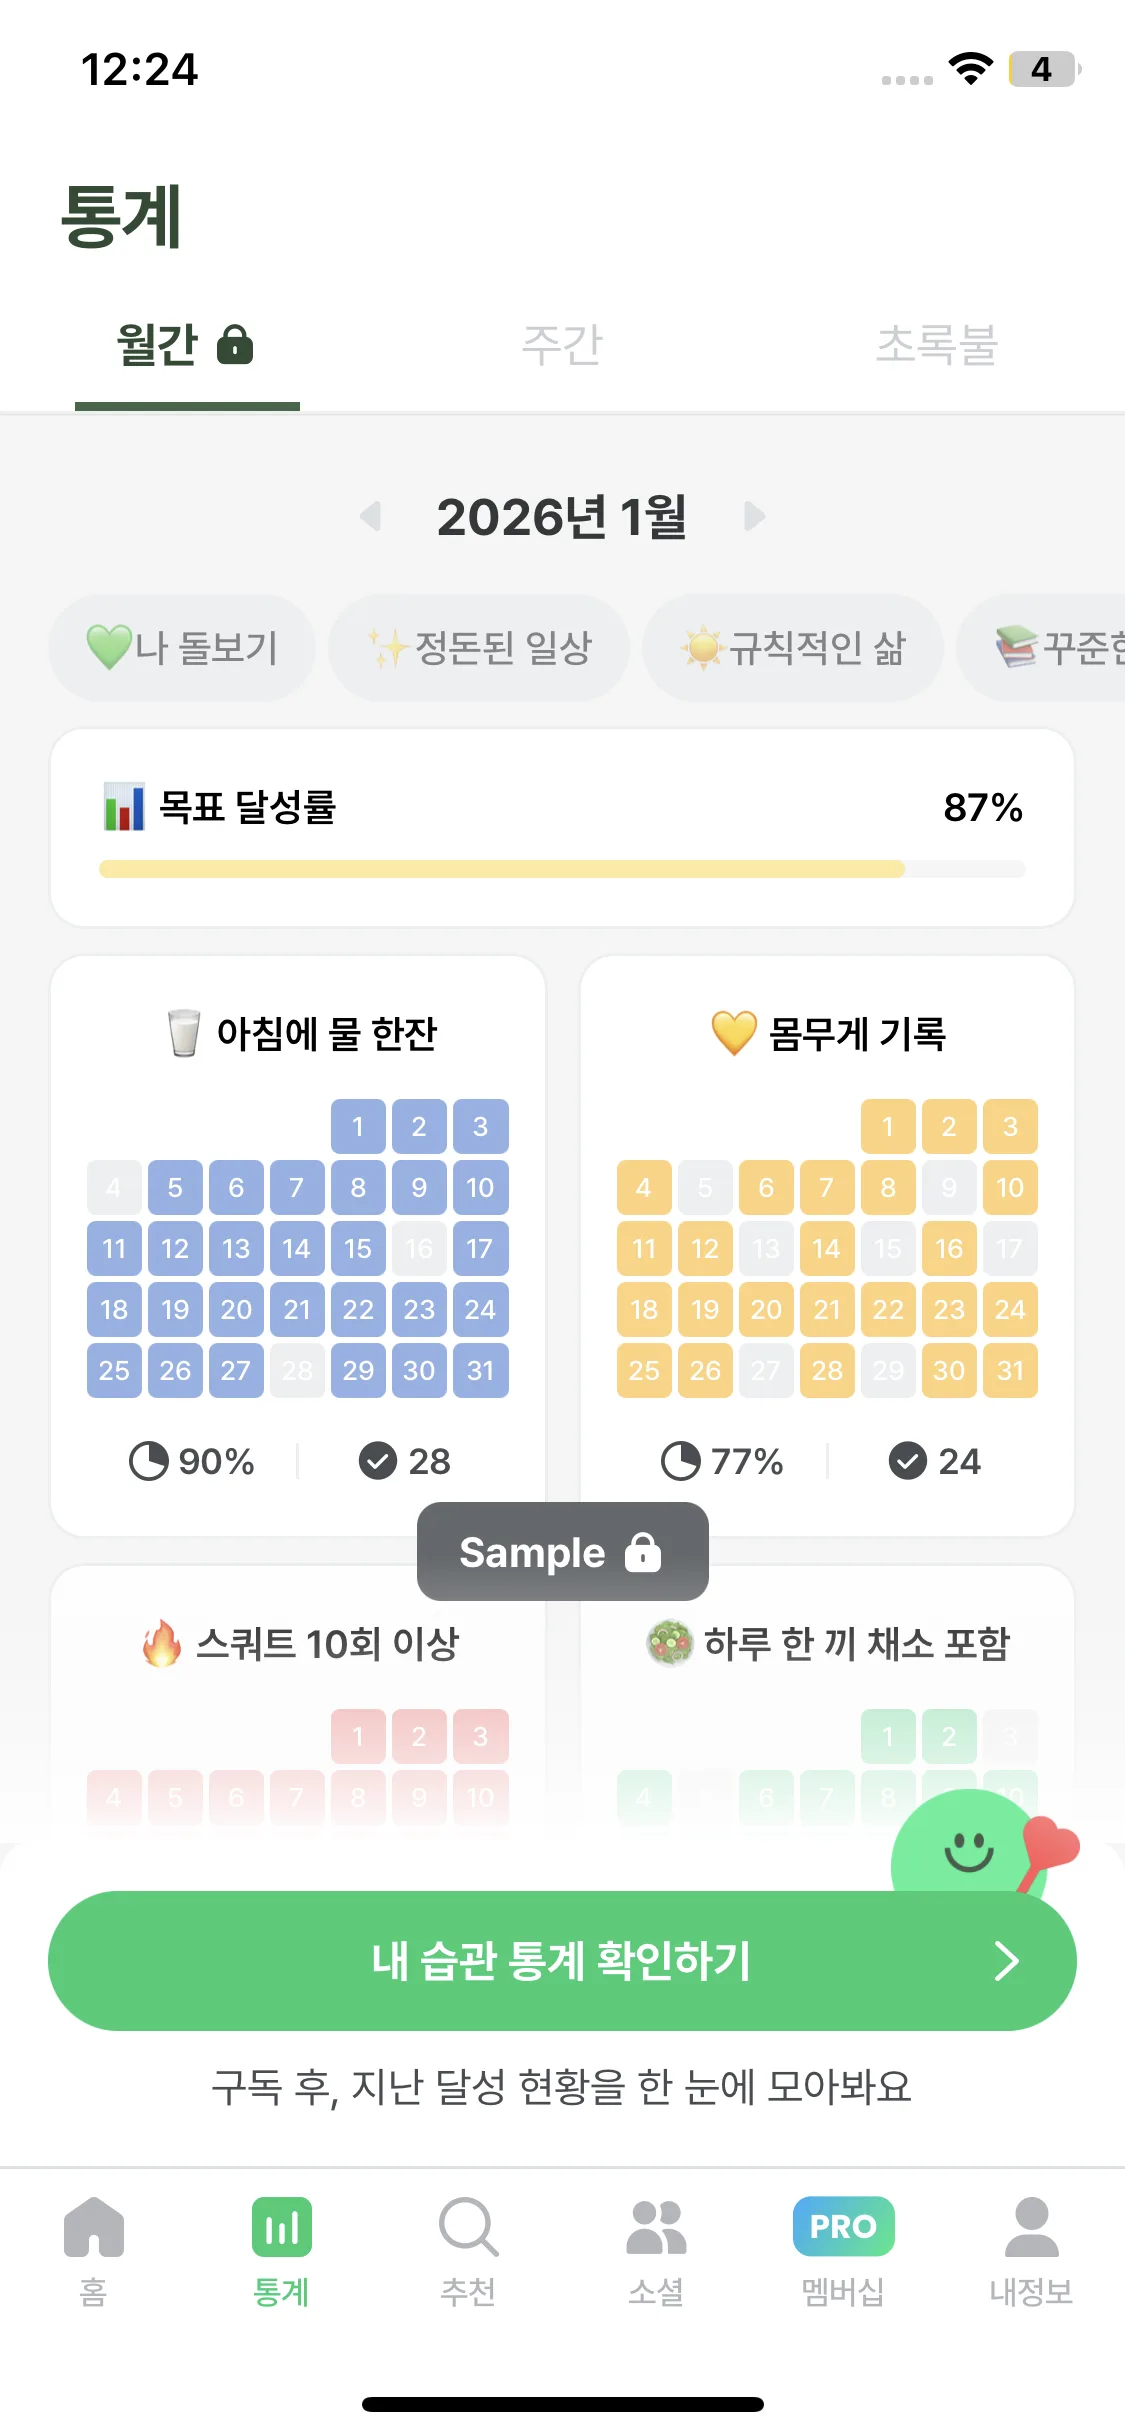1125x2436 pixels.
Task: Tap the 월간 monthly tab with lock
Action: point(186,345)
